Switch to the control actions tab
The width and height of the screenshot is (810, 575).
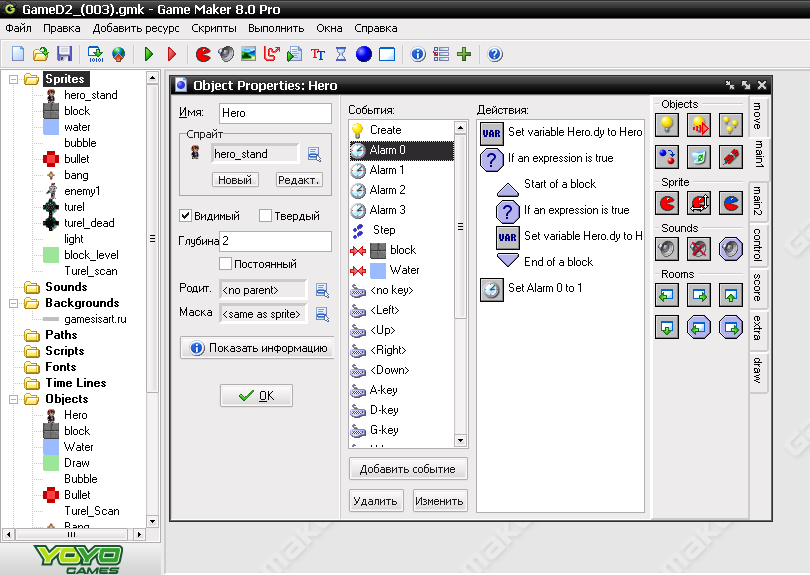(757, 245)
